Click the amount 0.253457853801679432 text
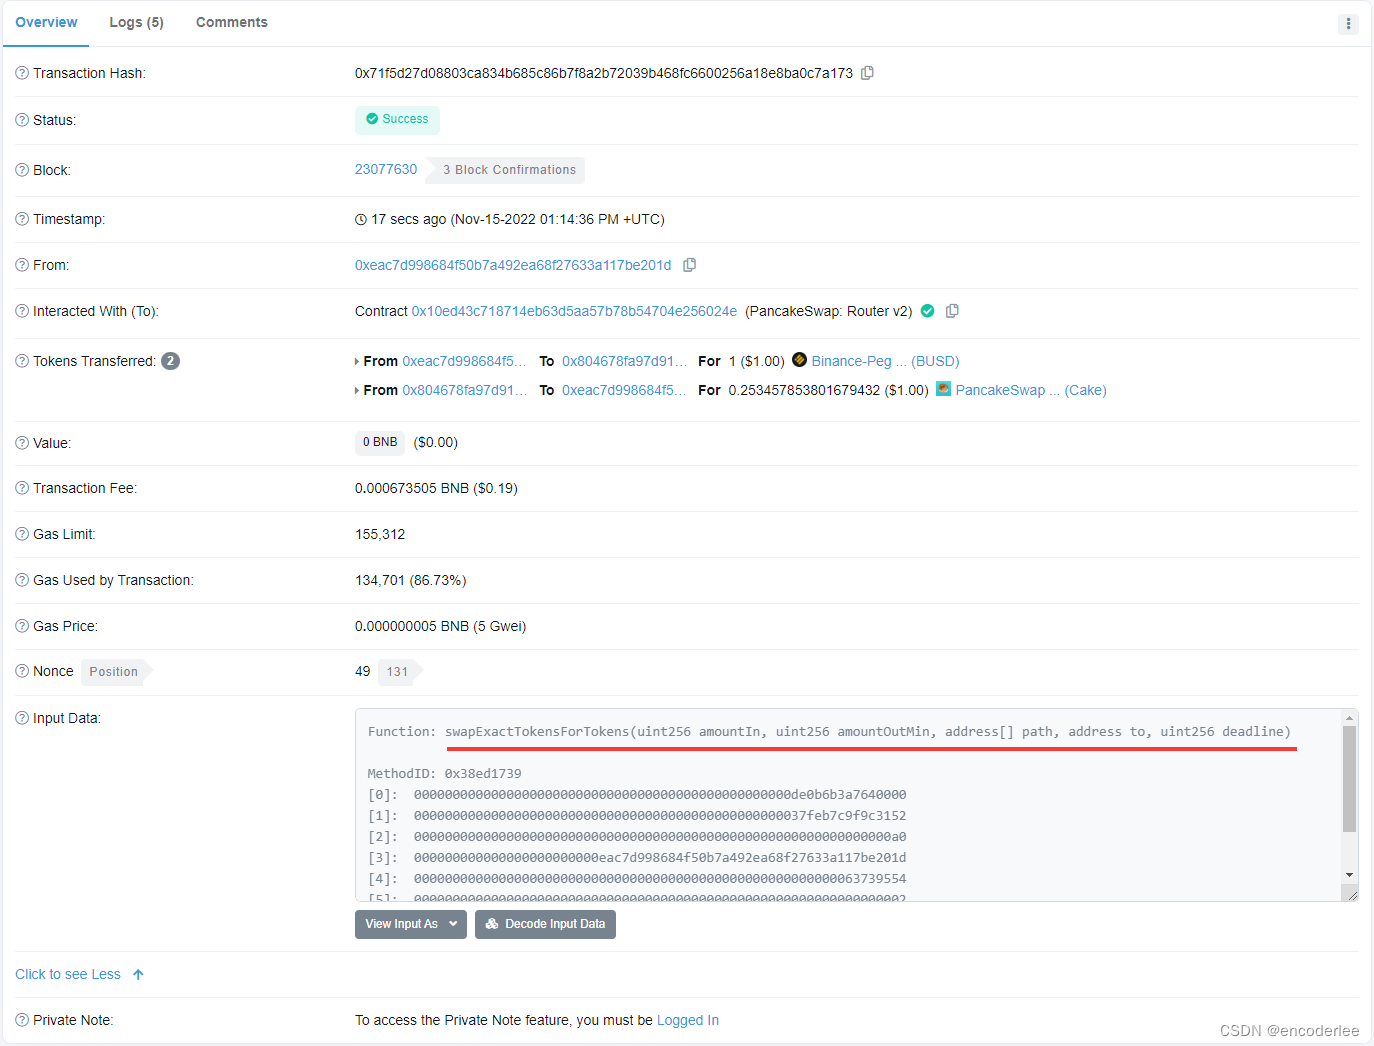The image size is (1374, 1046). tap(804, 390)
